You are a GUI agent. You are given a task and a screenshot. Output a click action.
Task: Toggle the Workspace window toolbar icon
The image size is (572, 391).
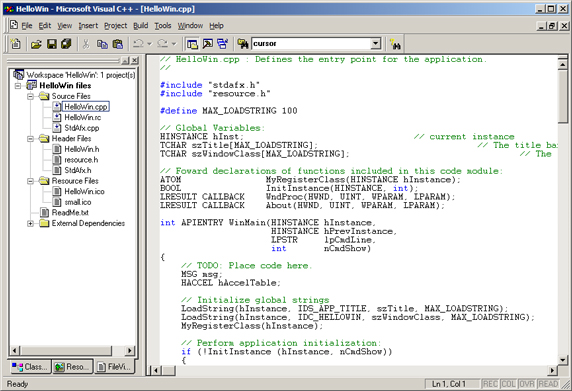click(x=192, y=44)
